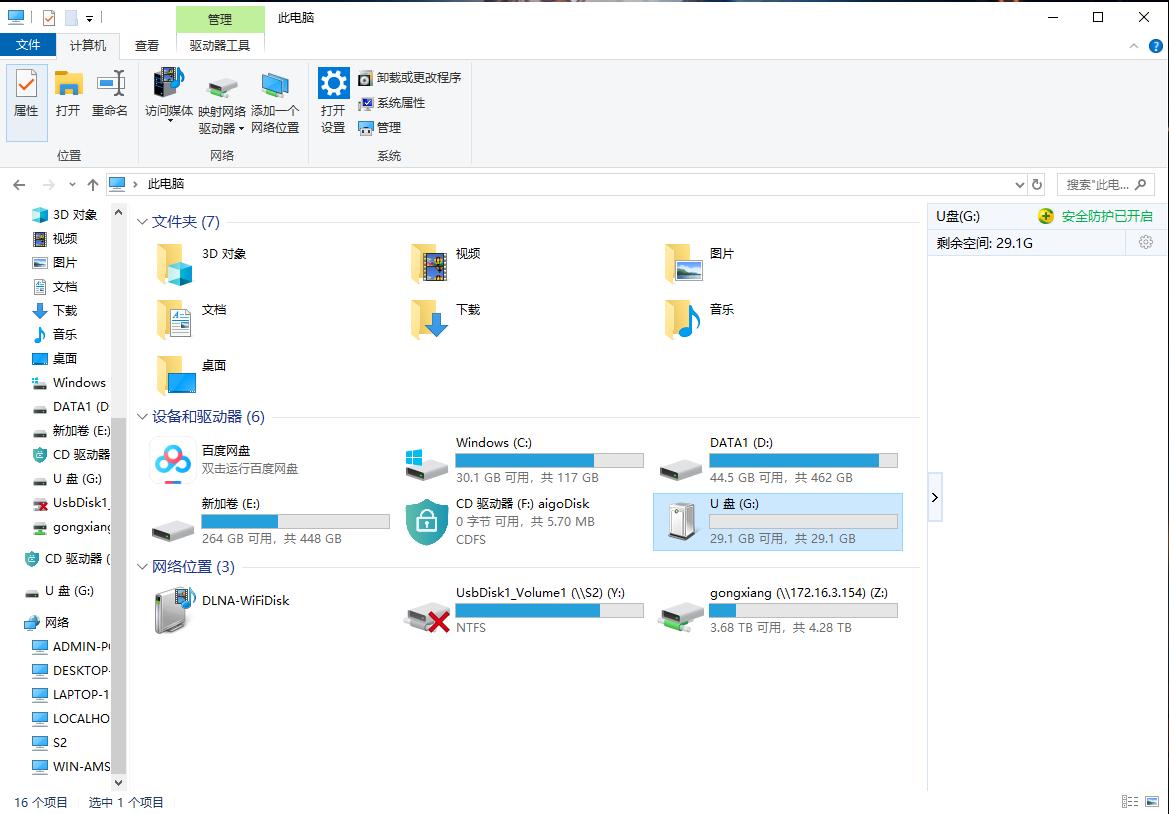This screenshot has height=814, width=1169.
Task: Select S2 computer in navigation pane
Action: coord(51,742)
